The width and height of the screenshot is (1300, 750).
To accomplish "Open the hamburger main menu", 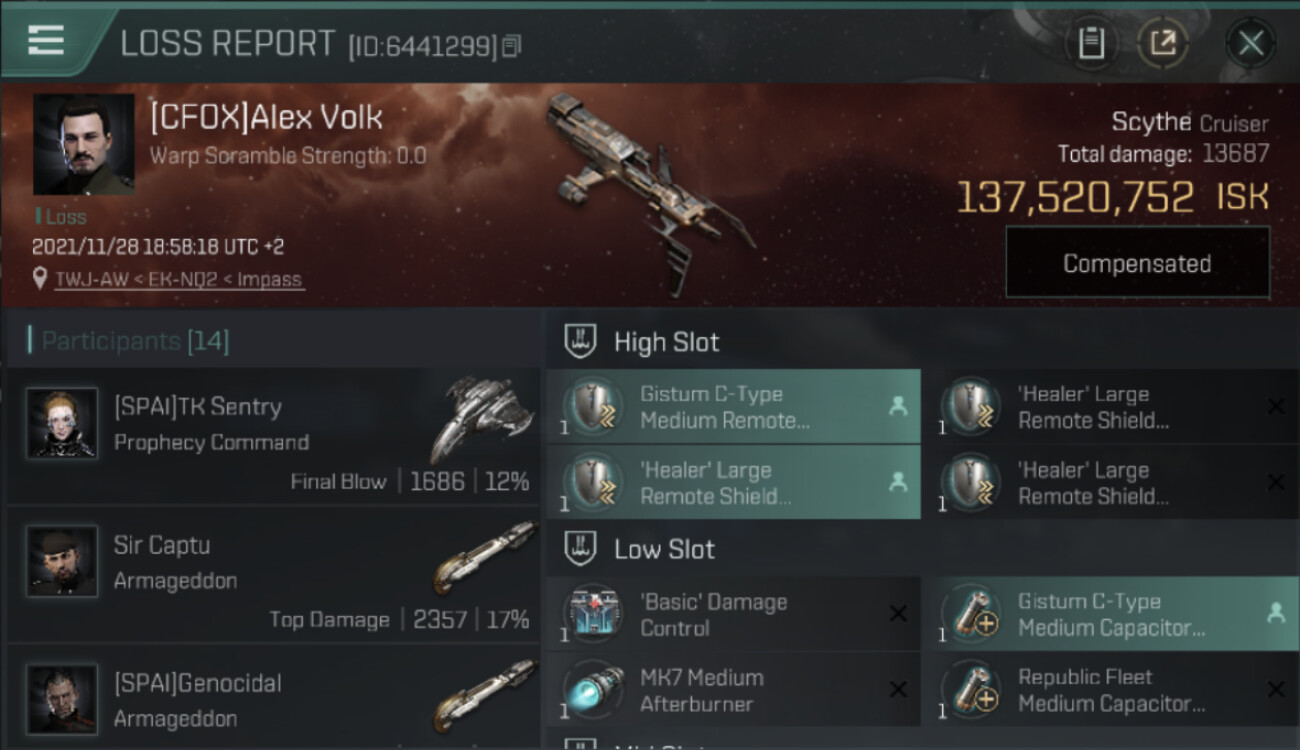I will click(x=46, y=41).
